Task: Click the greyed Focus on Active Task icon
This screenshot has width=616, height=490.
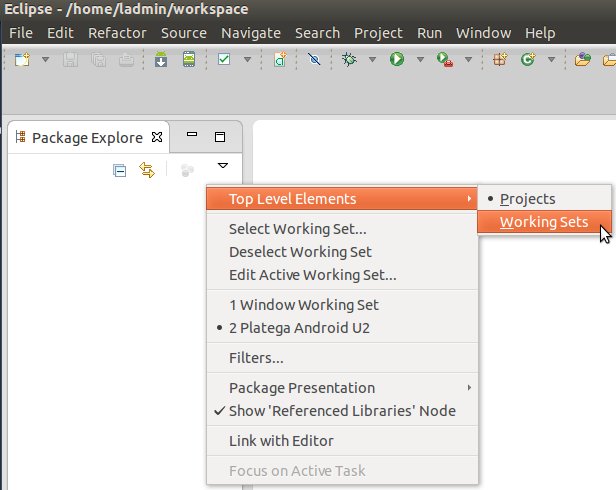Action: (x=187, y=171)
